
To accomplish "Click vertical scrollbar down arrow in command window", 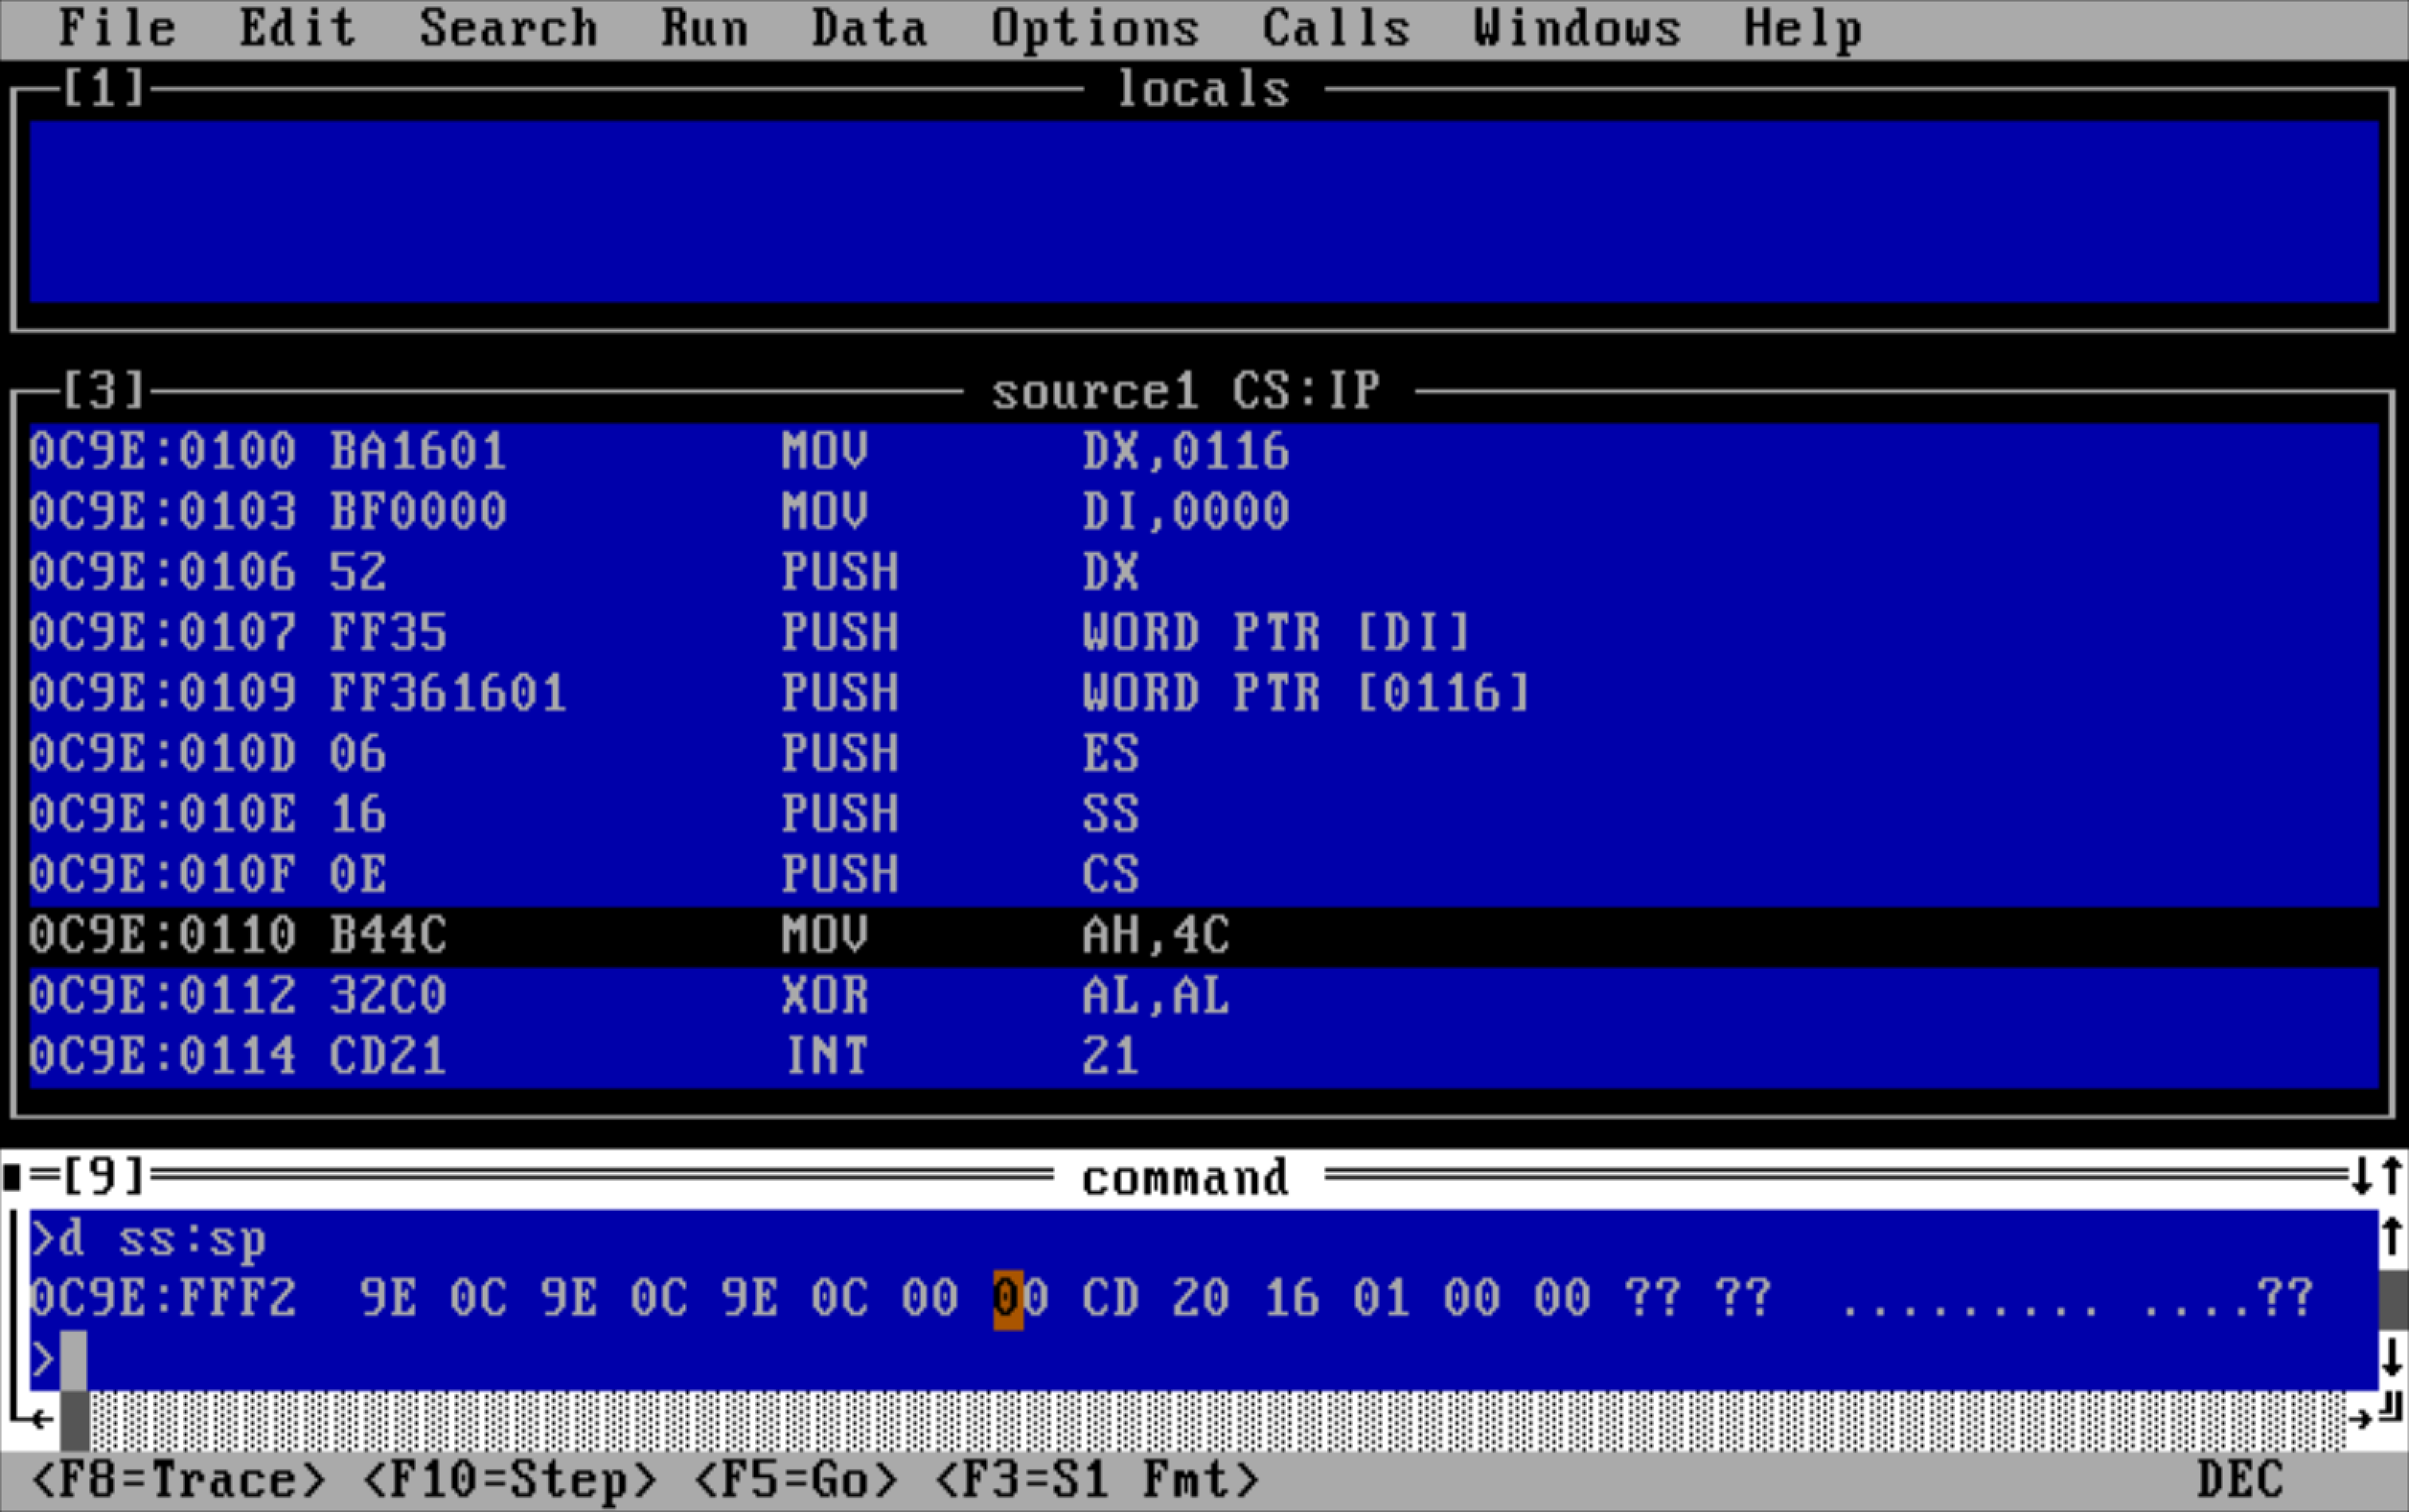I will [2392, 1359].
